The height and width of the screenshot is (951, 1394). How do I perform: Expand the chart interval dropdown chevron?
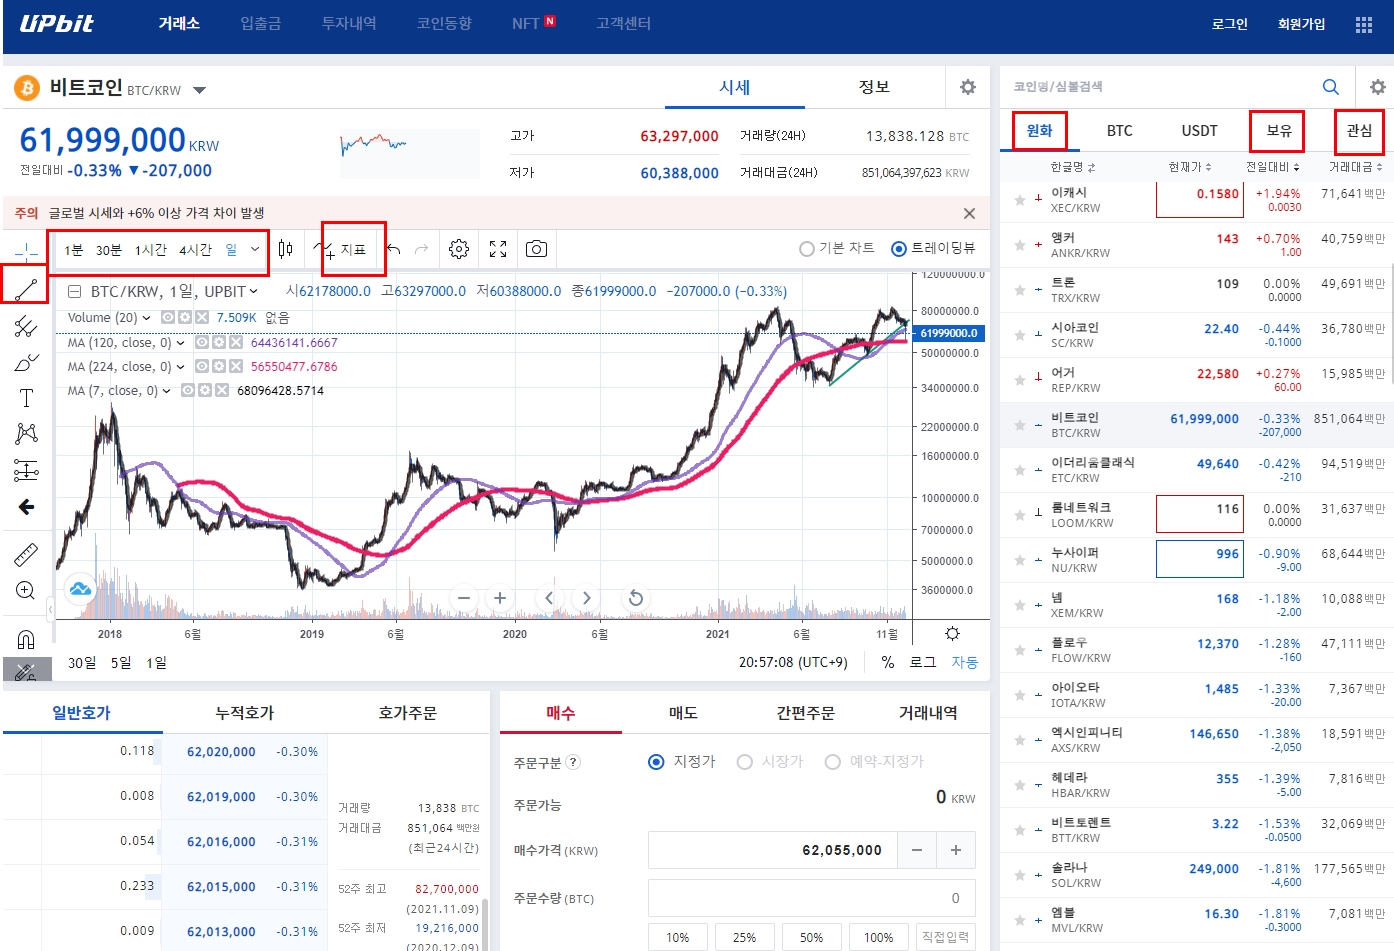(255, 249)
